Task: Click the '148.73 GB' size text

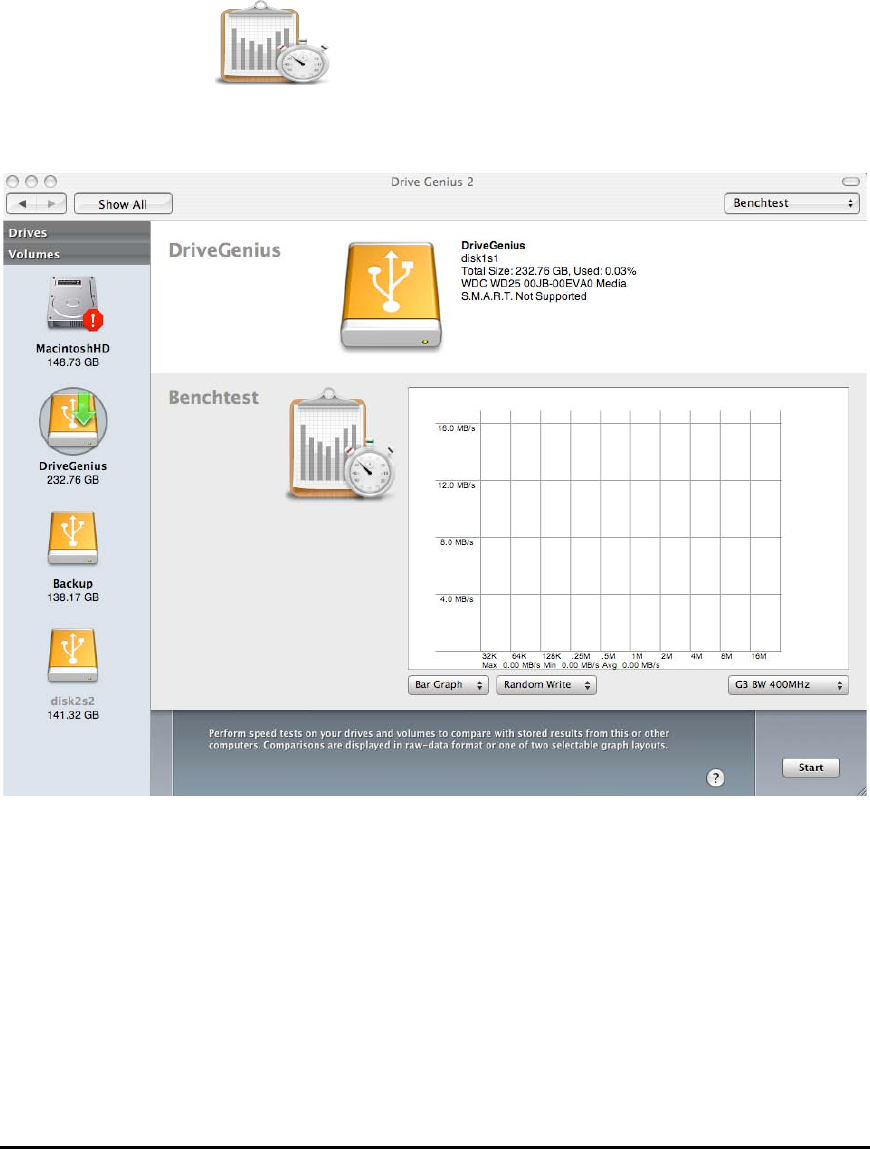Action: coord(73,362)
